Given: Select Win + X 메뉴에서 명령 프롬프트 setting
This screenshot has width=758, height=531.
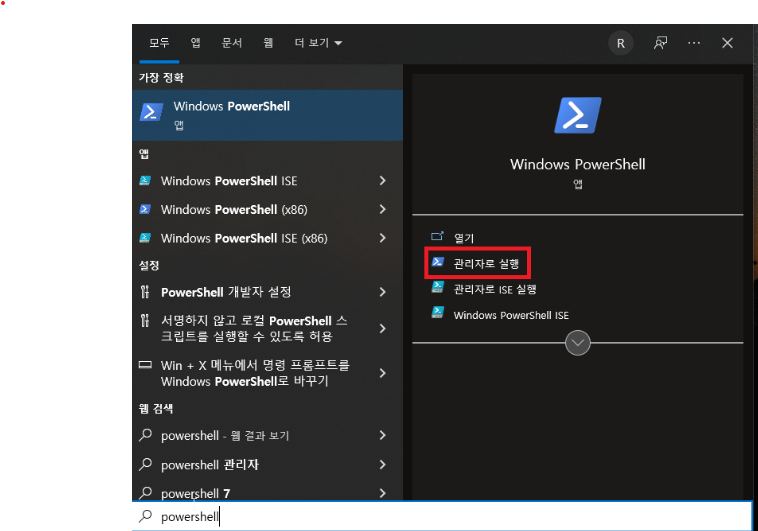Looking at the screenshot, I should click(255, 373).
